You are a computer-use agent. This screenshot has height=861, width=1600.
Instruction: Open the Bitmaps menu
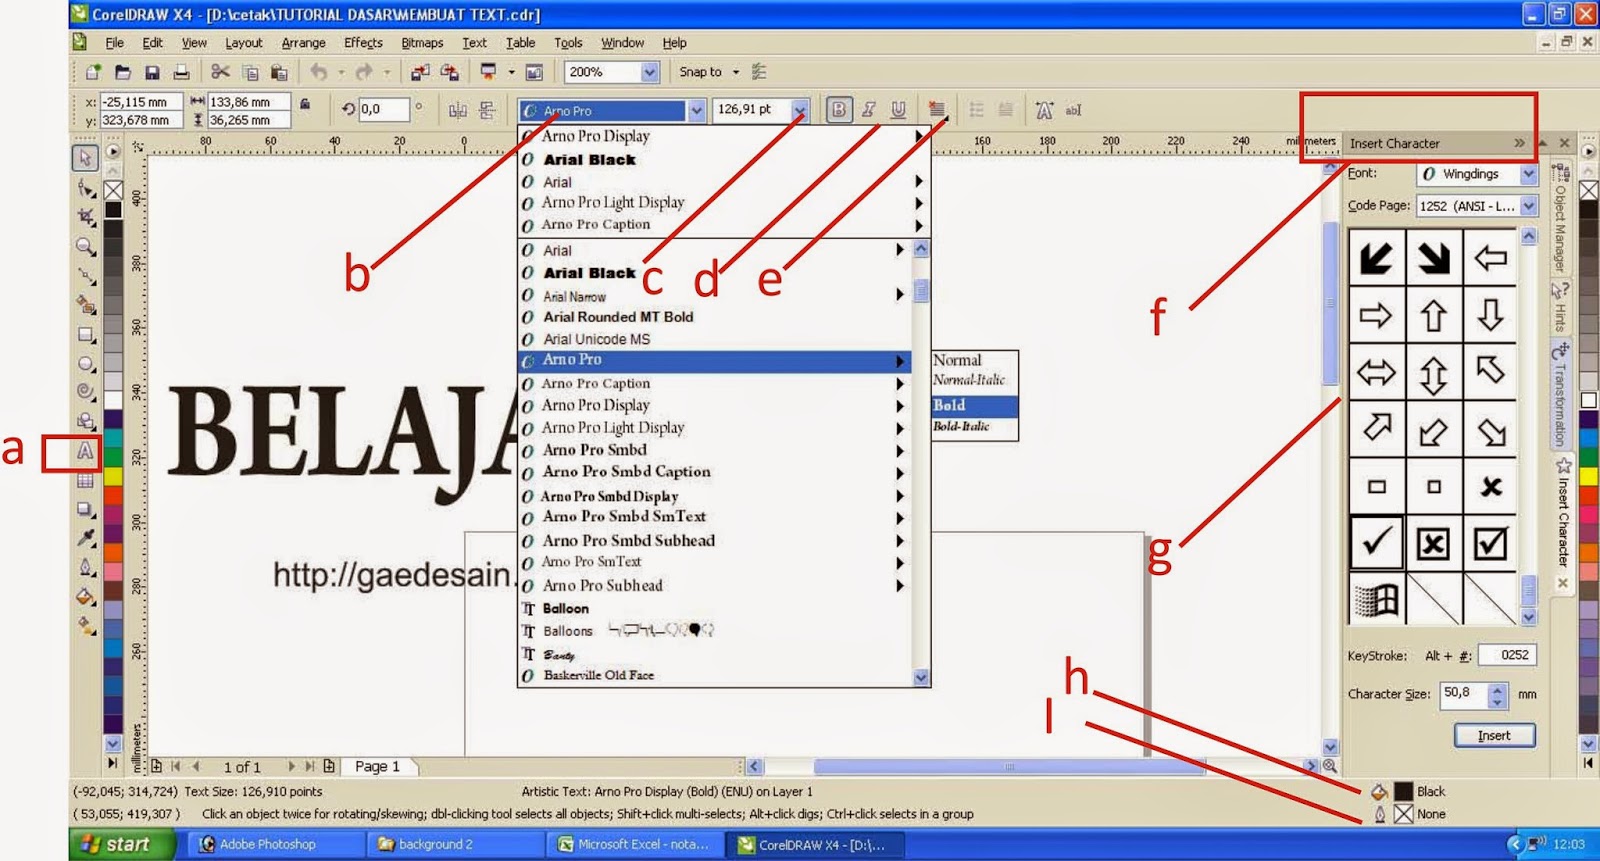(422, 43)
